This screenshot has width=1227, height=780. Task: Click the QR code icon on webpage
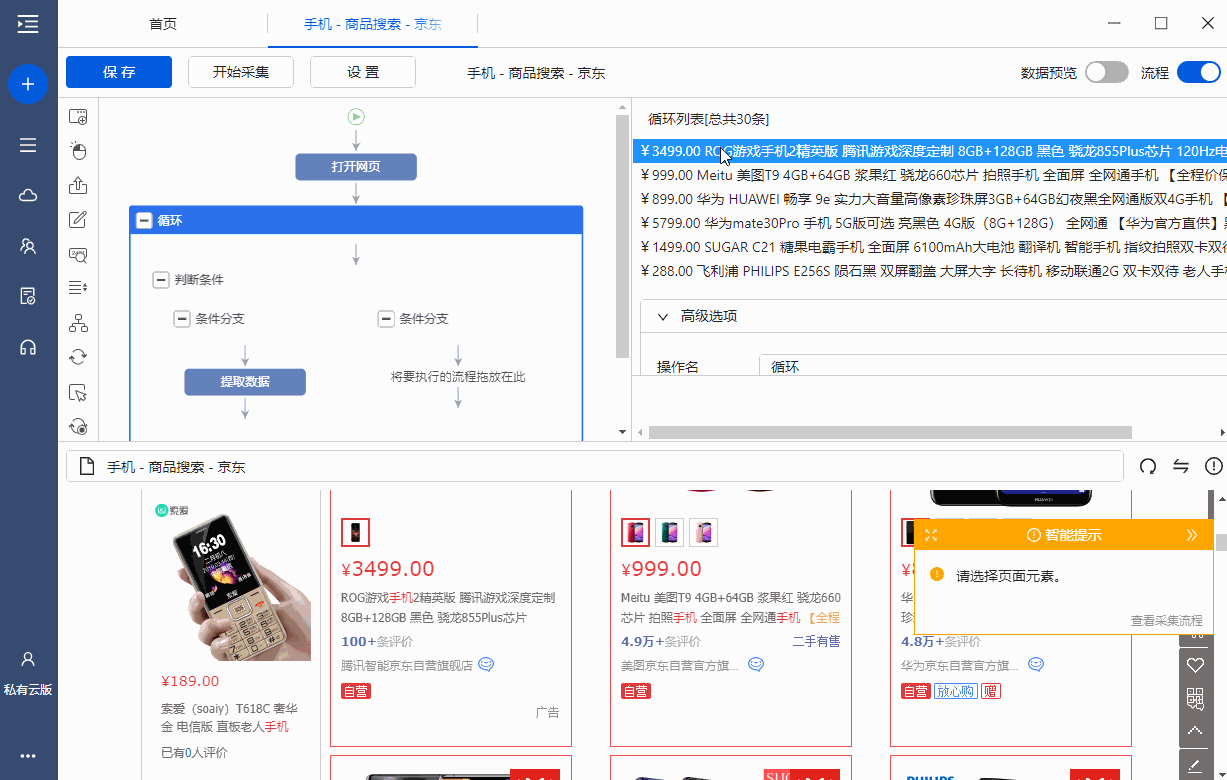tap(1195, 697)
